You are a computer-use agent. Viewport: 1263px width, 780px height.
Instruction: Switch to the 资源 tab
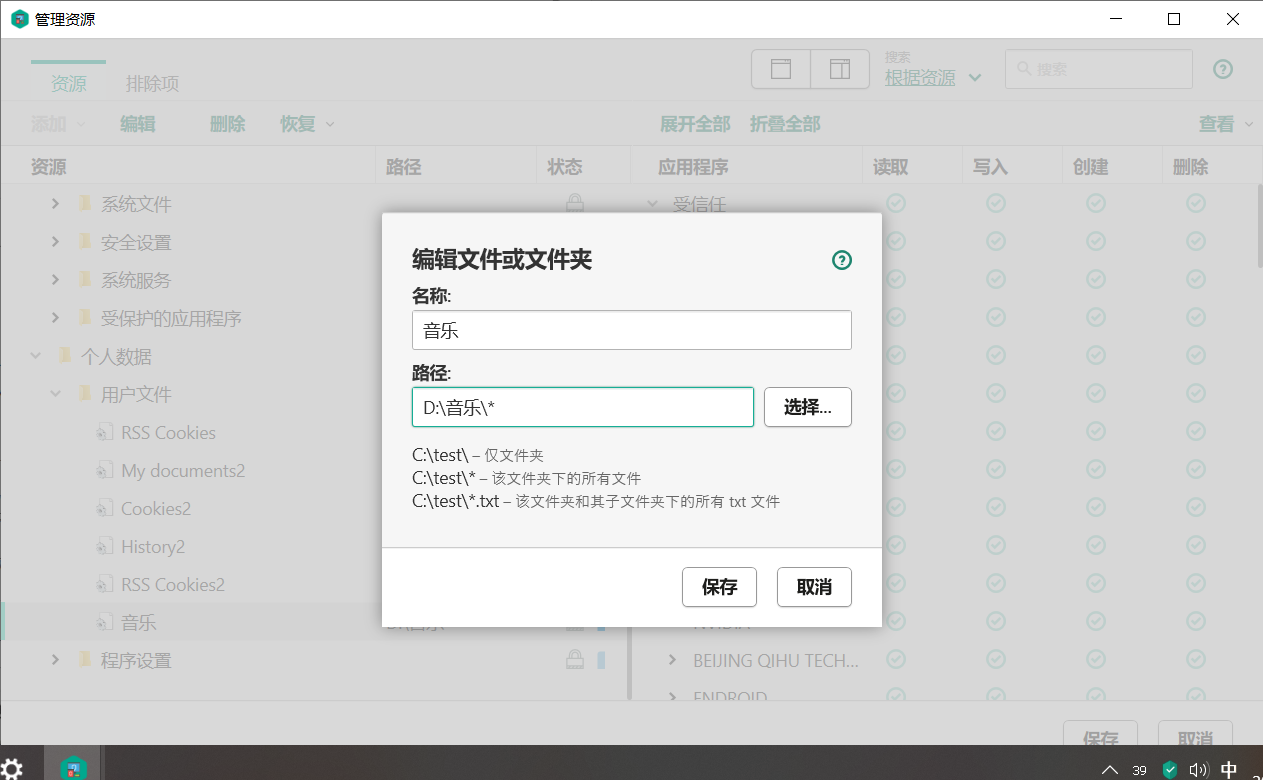tap(68, 83)
